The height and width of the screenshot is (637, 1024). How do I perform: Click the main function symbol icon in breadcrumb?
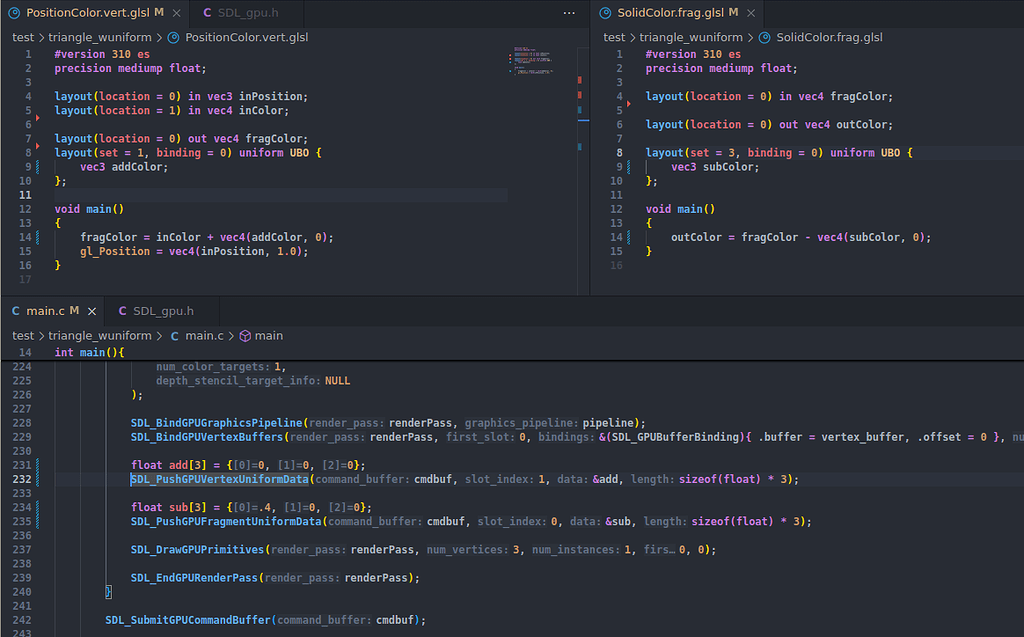[244, 336]
